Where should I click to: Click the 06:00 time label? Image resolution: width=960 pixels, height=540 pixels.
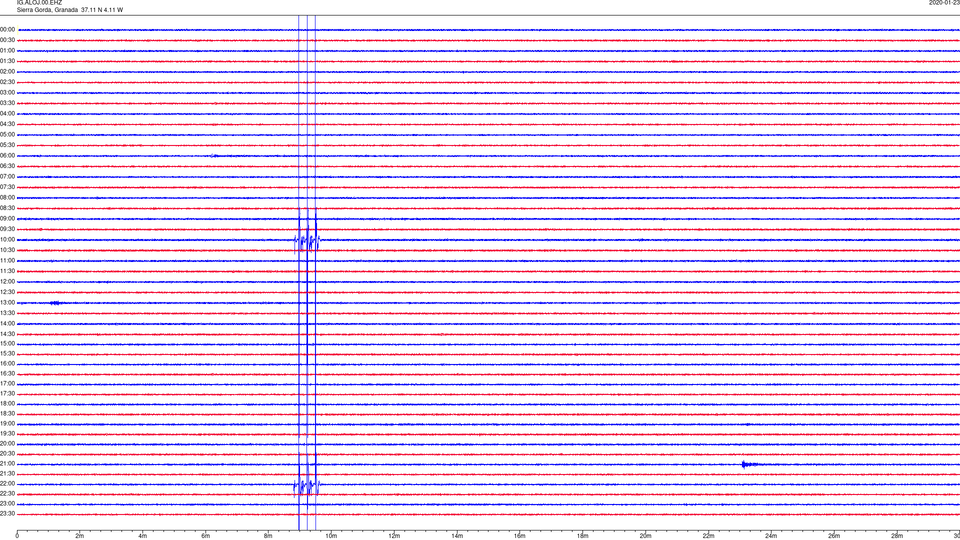[7, 156]
